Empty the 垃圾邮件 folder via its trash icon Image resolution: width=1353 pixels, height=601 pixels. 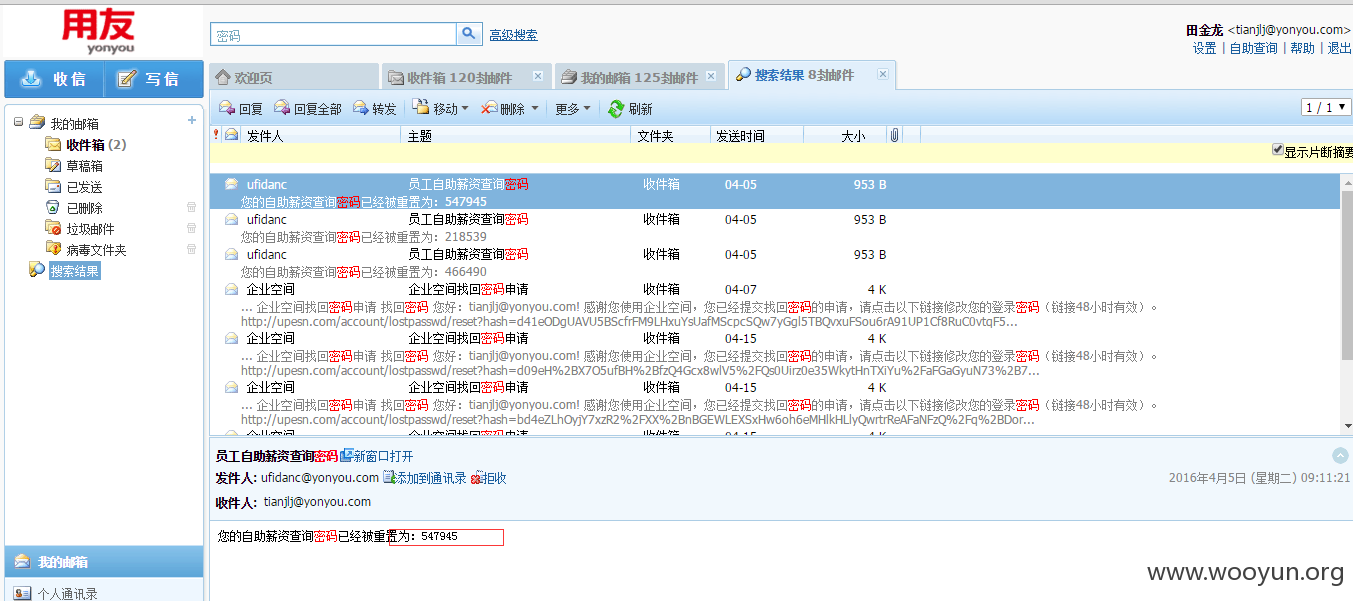click(191, 228)
